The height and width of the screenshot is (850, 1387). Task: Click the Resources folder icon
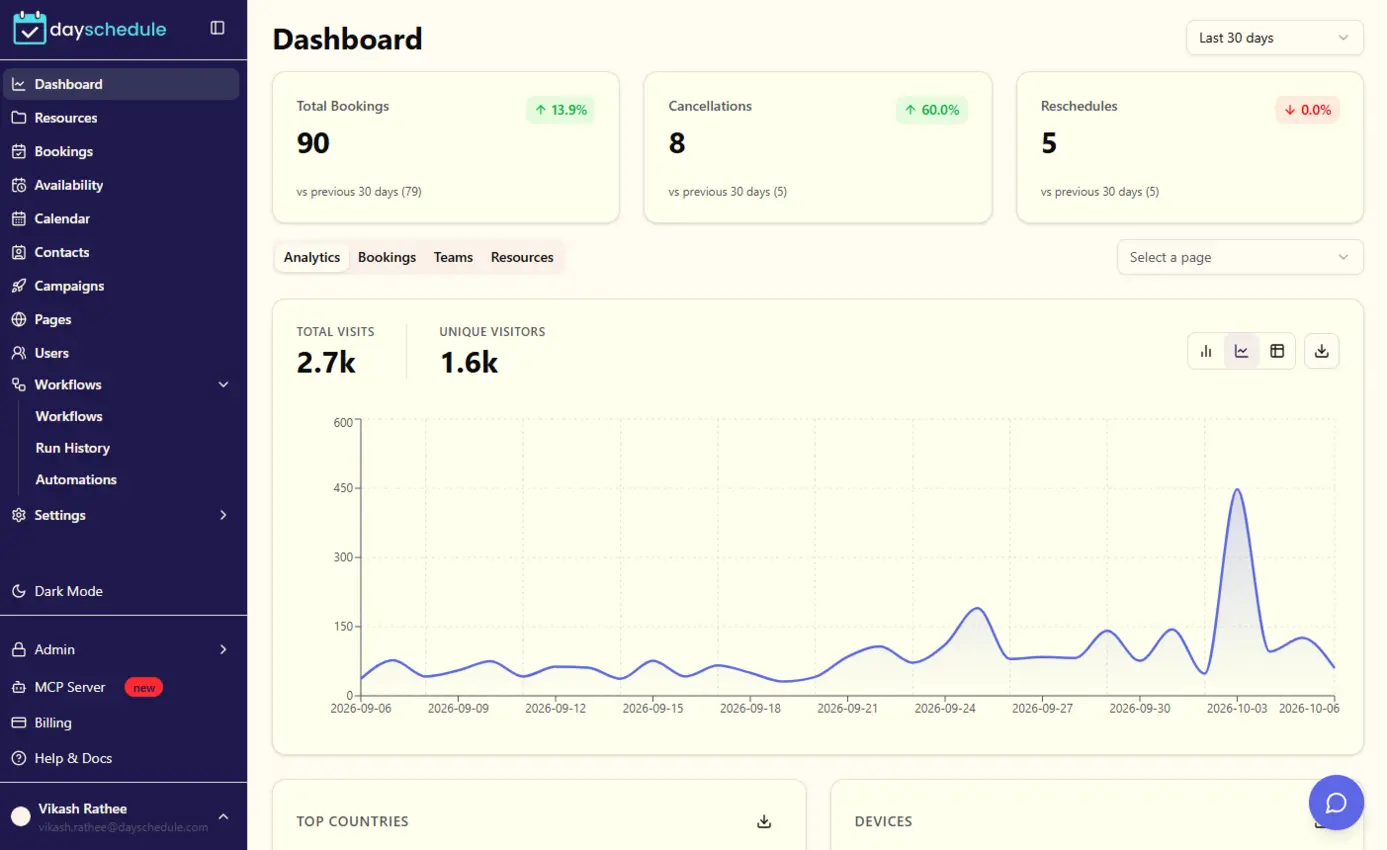tap(18, 118)
